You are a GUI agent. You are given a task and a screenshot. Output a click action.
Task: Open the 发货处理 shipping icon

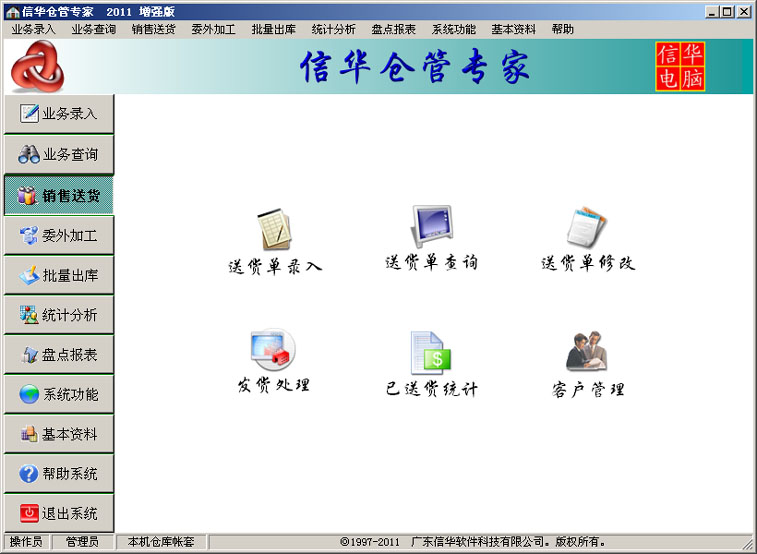[x=273, y=350]
